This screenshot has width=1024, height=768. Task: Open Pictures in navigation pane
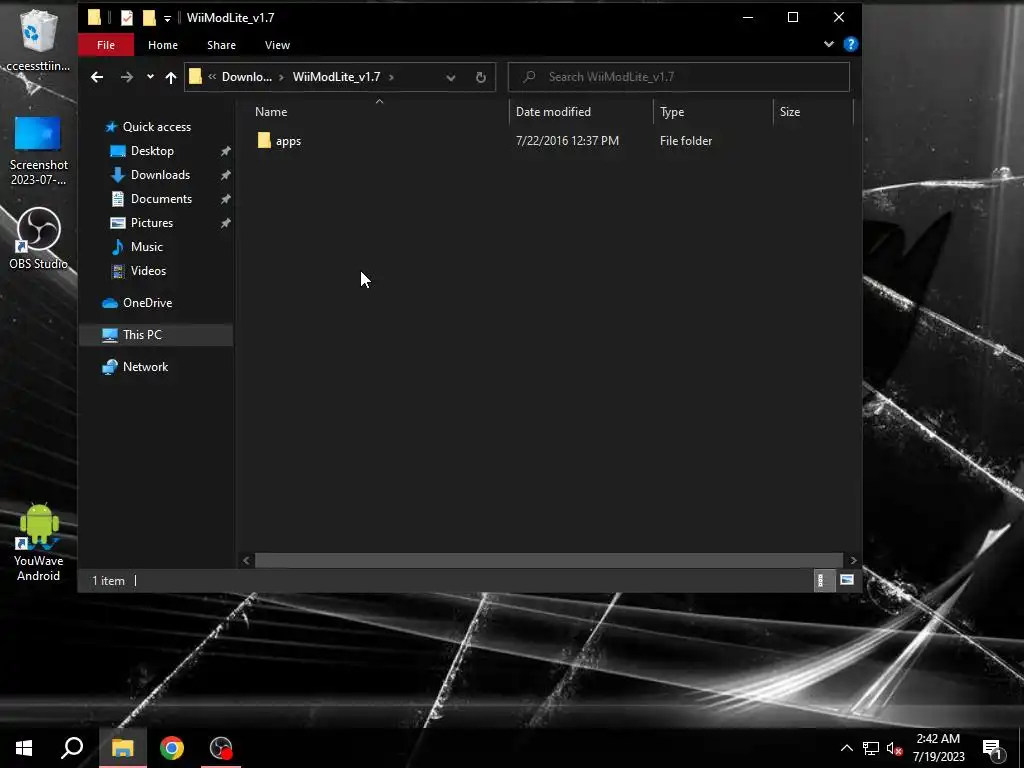click(x=152, y=223)
